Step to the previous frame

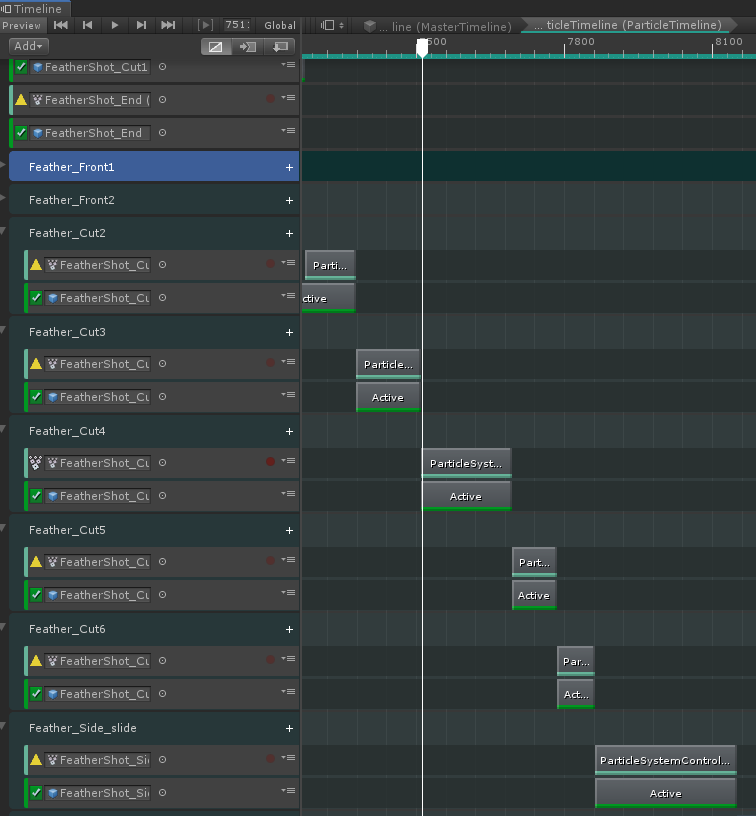pyautogui.click(x=88, y=25)
